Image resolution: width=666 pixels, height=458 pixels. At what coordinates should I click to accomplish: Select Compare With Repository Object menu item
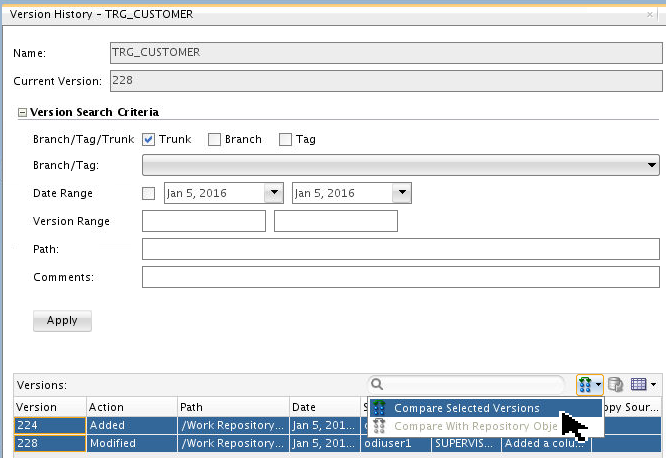pos(486,426)
